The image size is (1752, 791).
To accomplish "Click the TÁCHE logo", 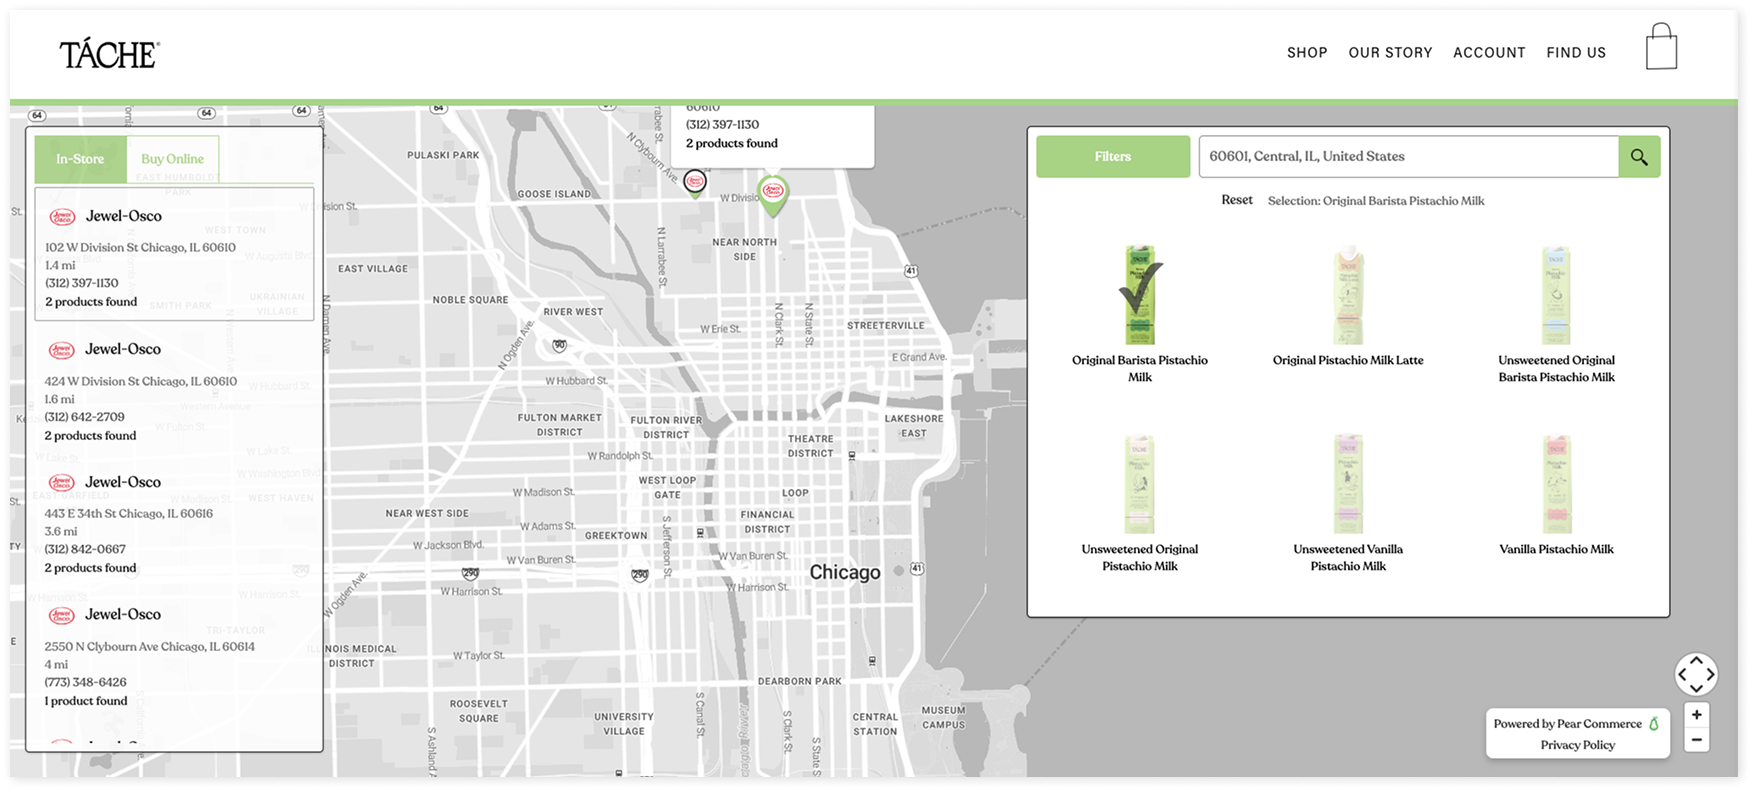I will coord(109,54).
